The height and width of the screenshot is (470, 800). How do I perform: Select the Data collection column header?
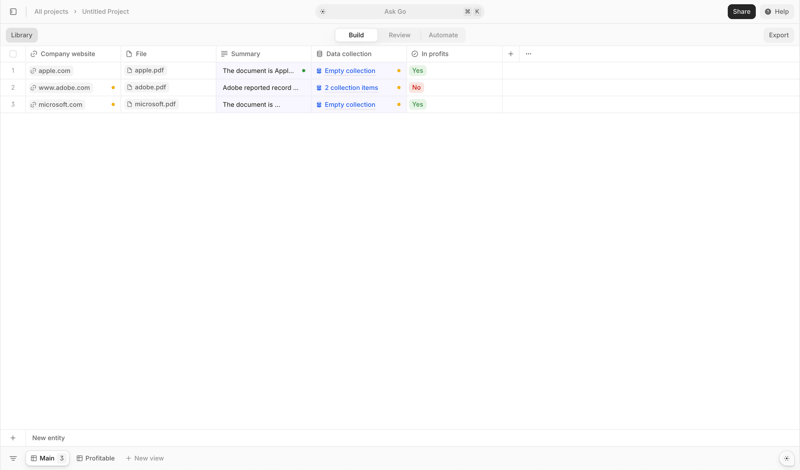pyautogui.click(x=359, y=54)
